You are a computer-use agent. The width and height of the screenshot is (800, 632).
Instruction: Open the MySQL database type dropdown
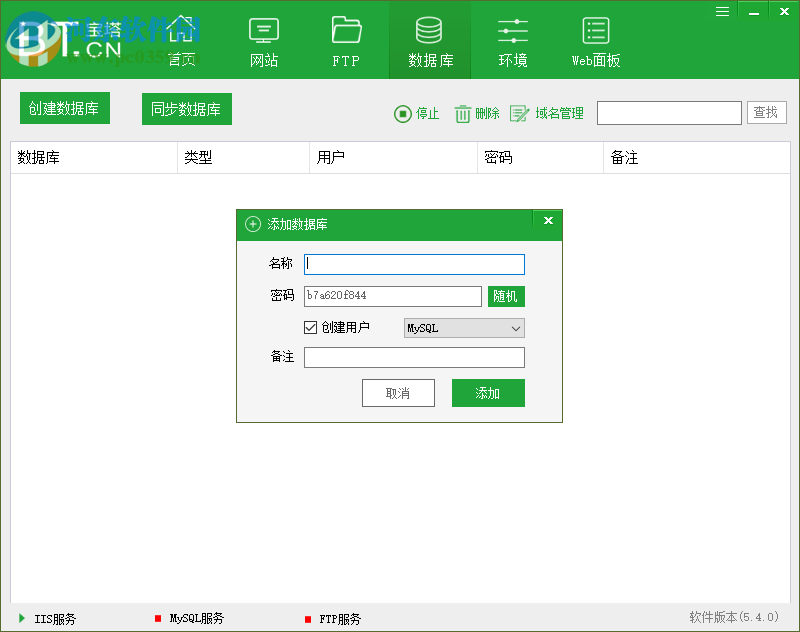[463, 327]
